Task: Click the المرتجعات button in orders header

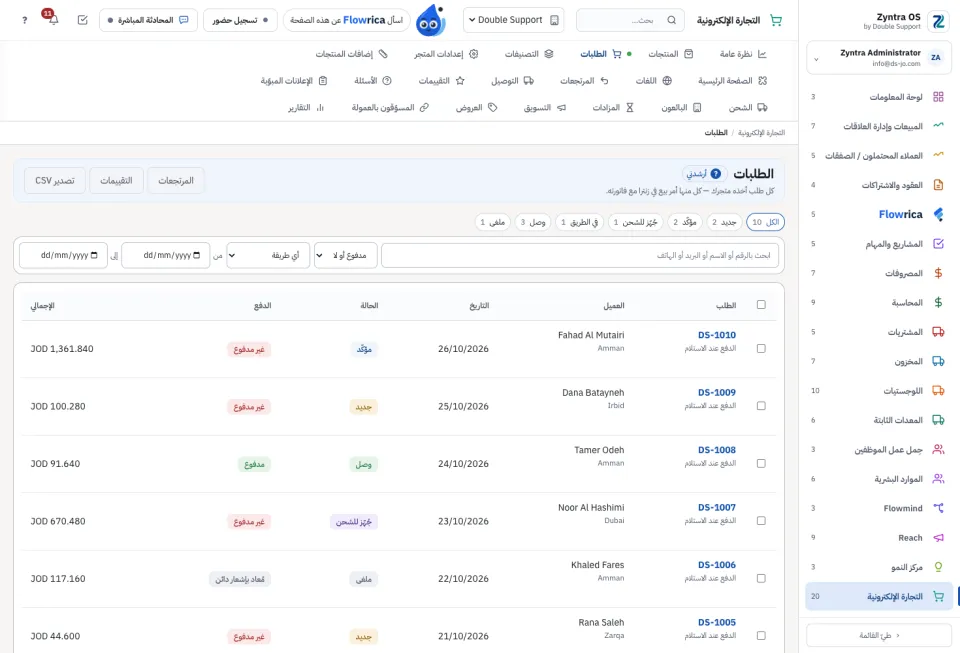Action: pos(176,181)
